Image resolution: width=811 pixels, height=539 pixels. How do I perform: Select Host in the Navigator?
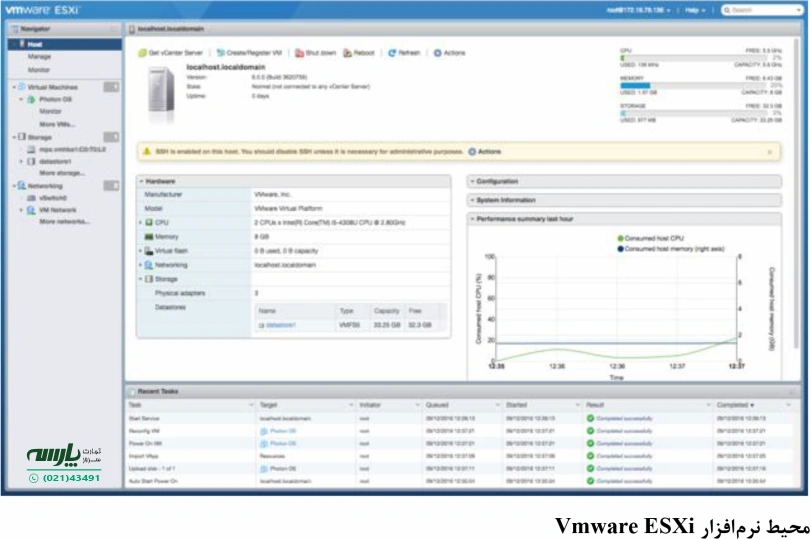65,44
